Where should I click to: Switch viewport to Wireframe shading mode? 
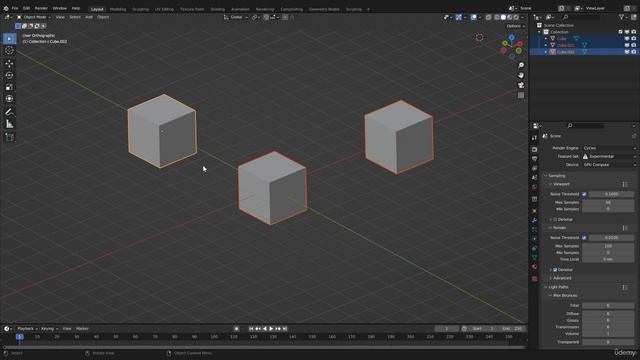pos(497,17)
